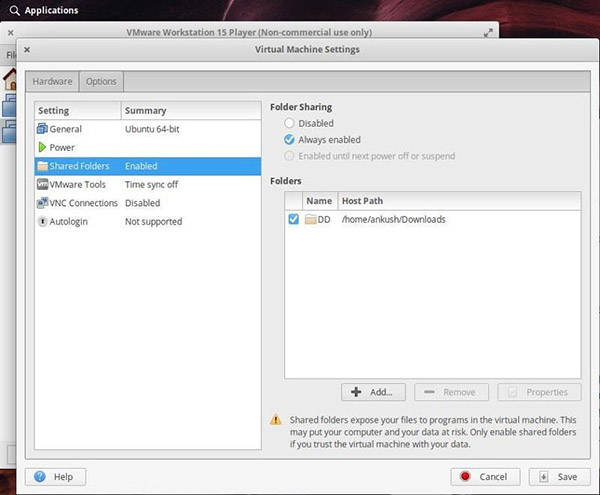Open the Applications menu
Image resolution: width=600 pixels, height=495 pixels.
[51, 10]
